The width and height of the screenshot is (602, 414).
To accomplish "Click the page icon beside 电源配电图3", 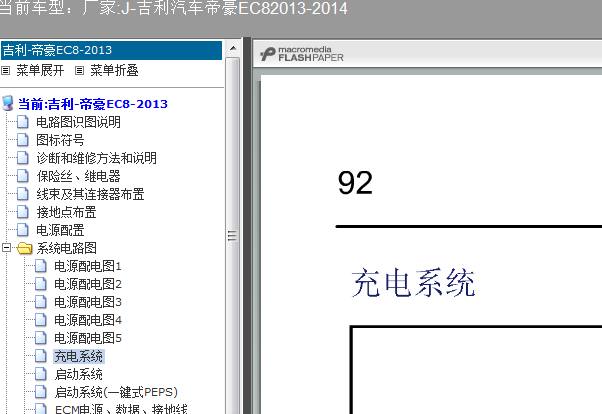I will click(41, 302).
